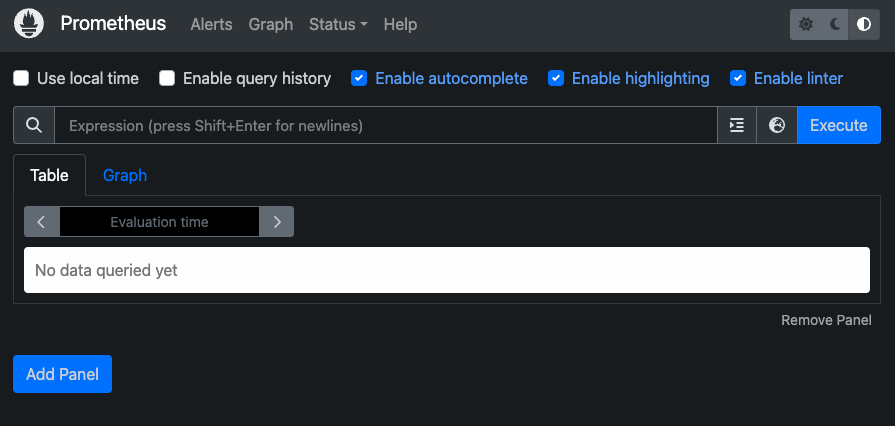Turn off Enable linter

738,78
